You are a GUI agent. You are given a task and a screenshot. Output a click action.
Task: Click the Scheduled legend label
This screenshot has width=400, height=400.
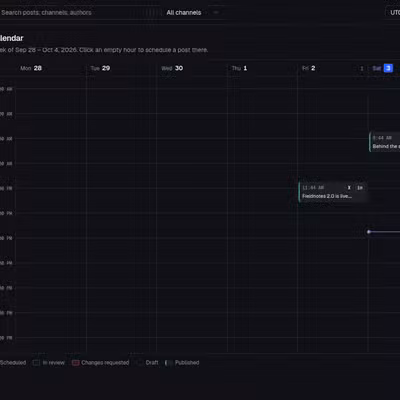coord(13,363)
